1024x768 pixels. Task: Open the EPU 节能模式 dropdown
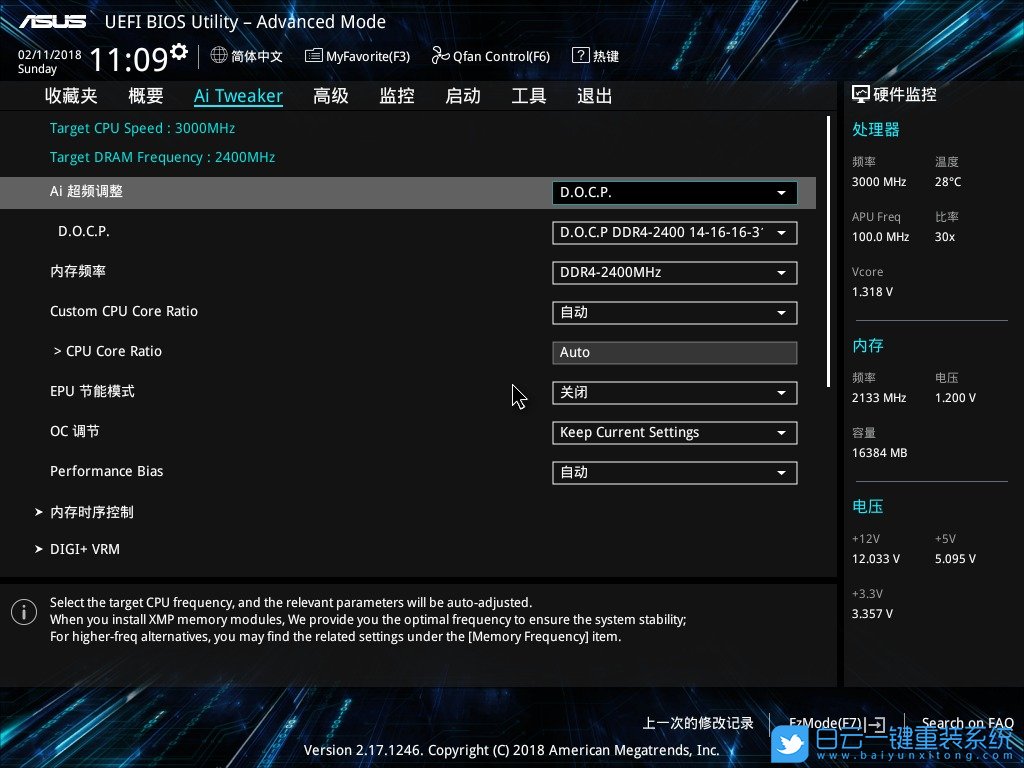674,393
